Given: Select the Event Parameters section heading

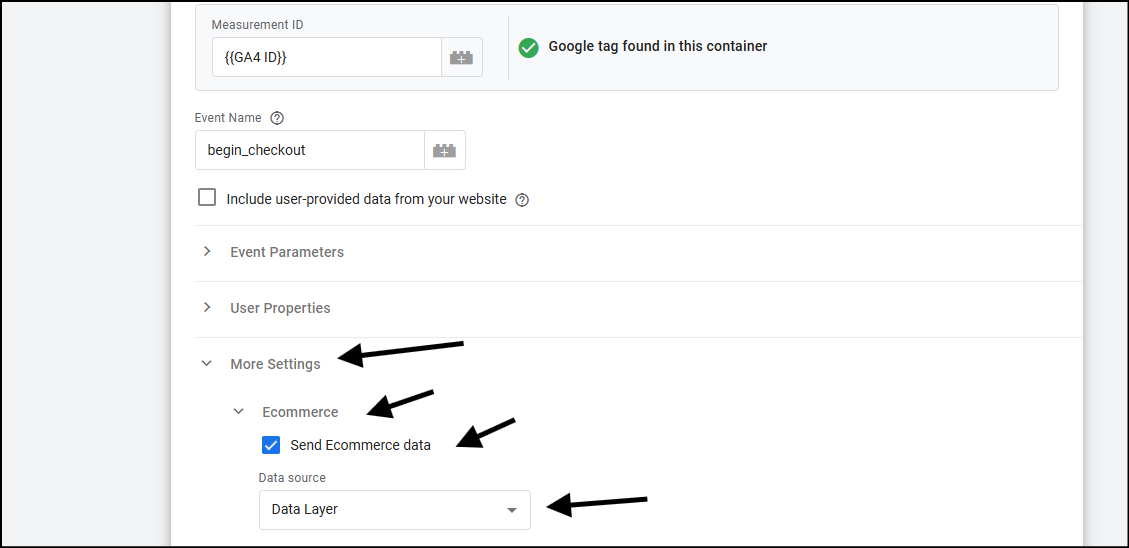Looking at the screenshot, I should click(287, 252).
